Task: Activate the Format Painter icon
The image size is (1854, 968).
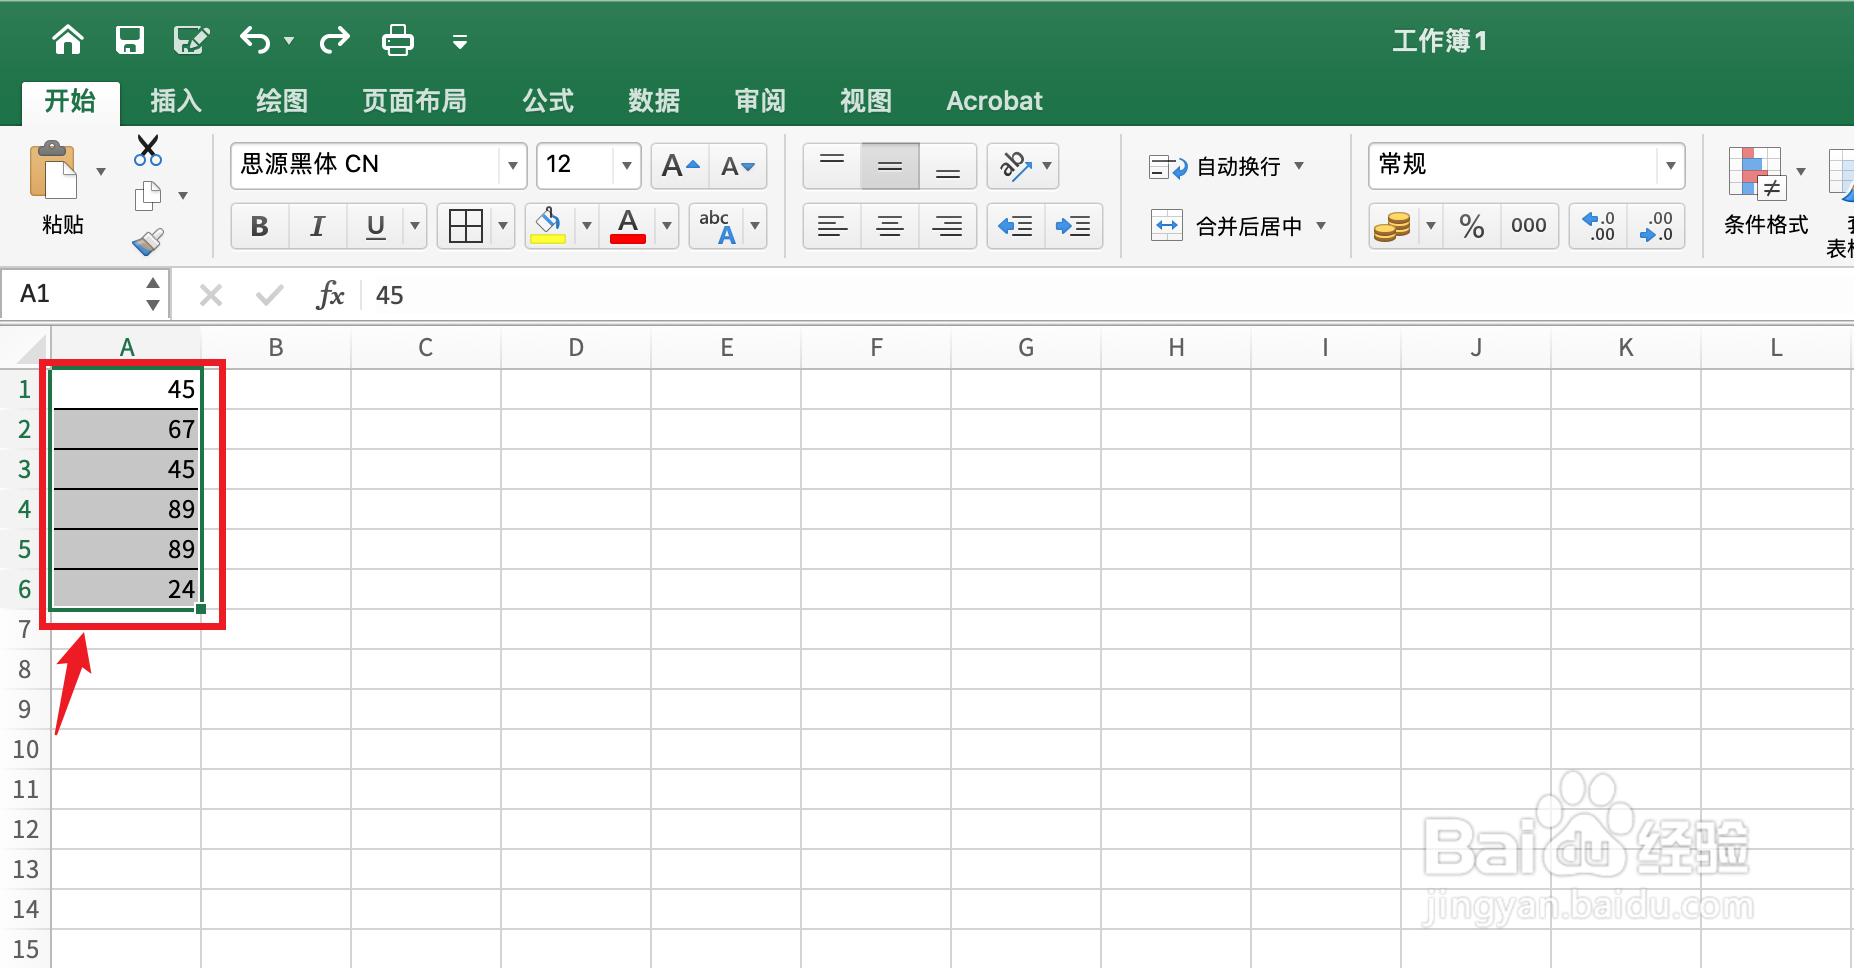Action: click(147, 240)
